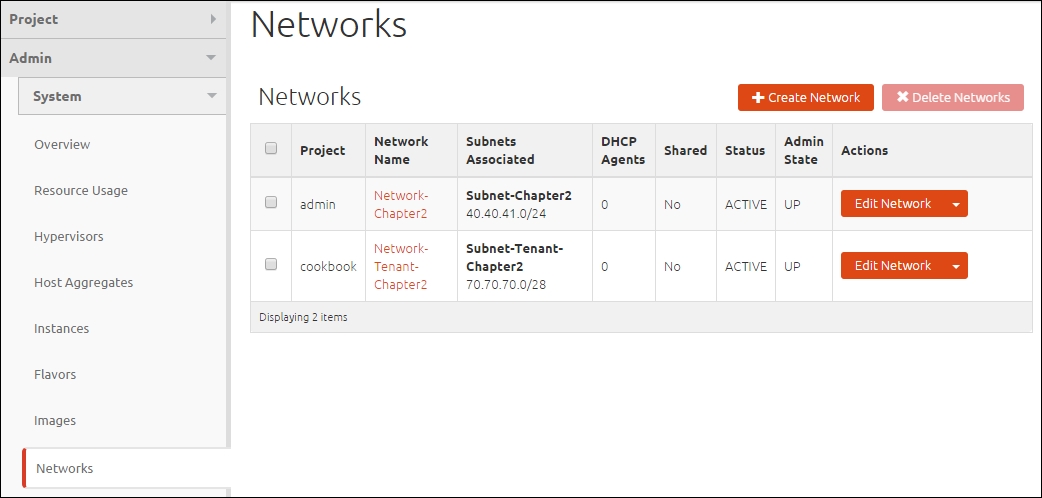Open the Network-Chapter2 link
The image size is (1042, 498).
point(401,204)
